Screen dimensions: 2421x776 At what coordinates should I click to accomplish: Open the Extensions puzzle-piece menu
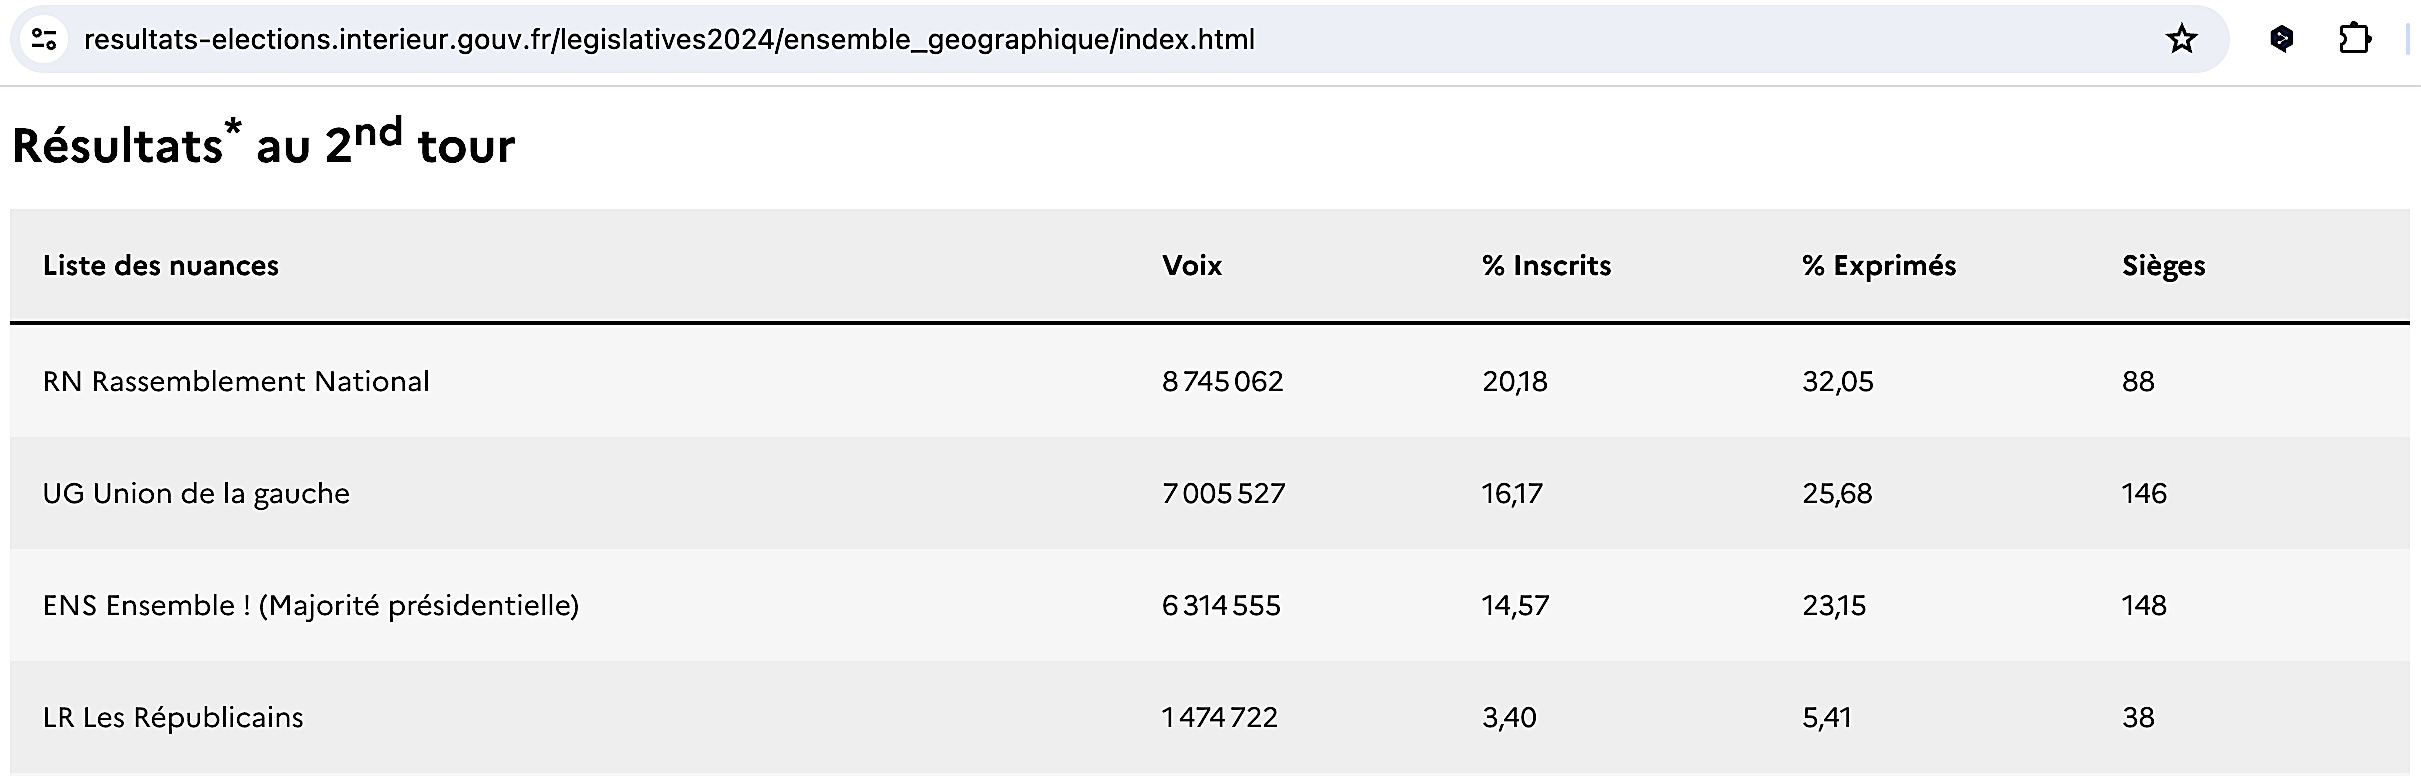(2355, 40)
